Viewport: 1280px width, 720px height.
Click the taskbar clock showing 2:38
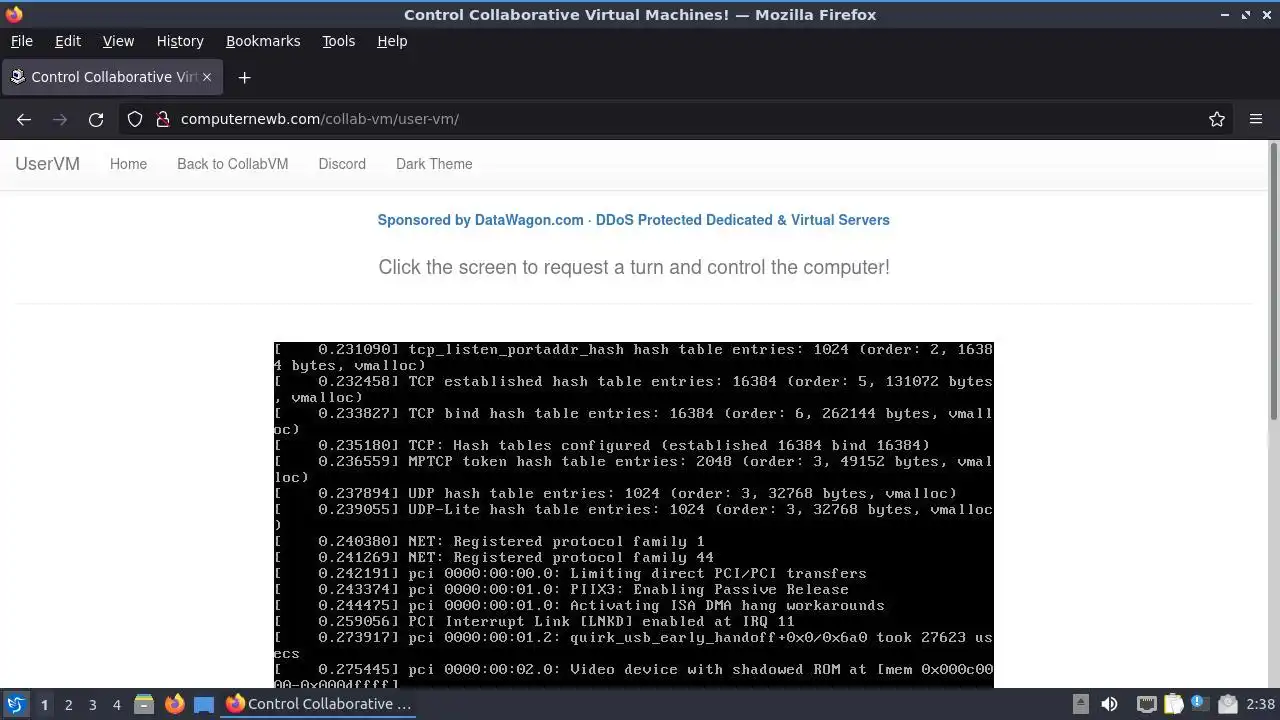pos(1260,704)
